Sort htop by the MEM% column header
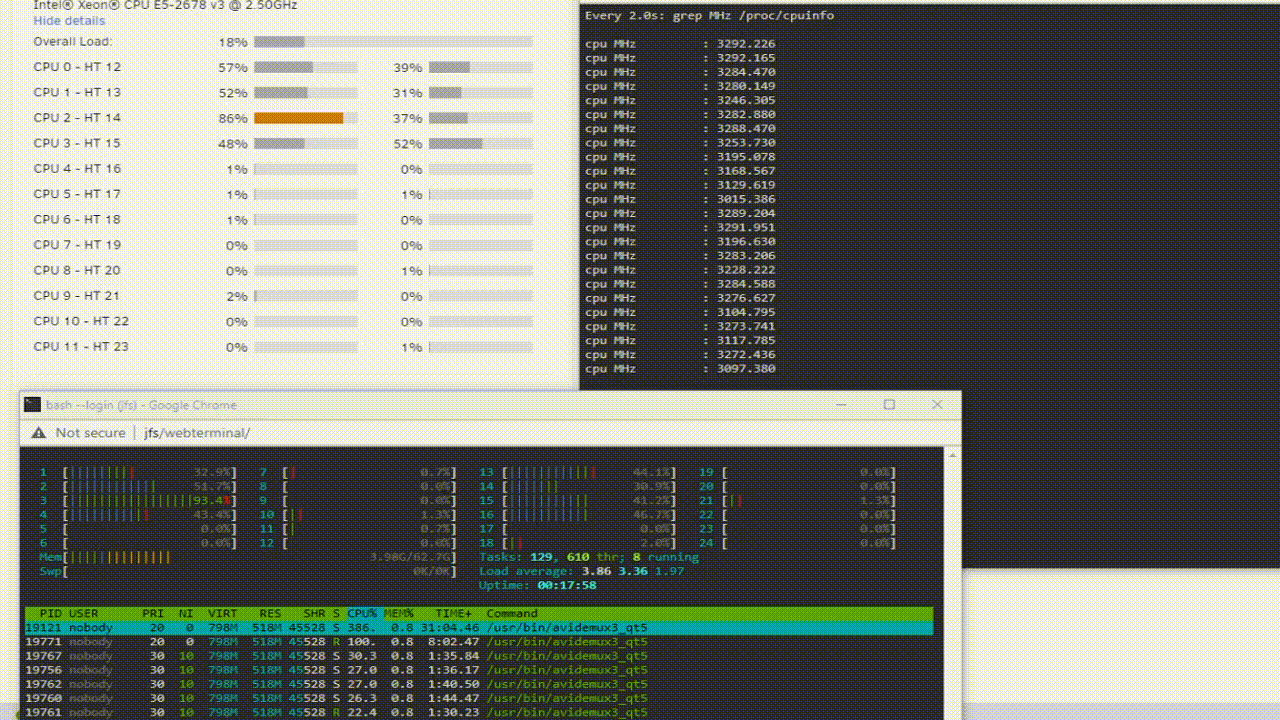 tap(399, 613)
